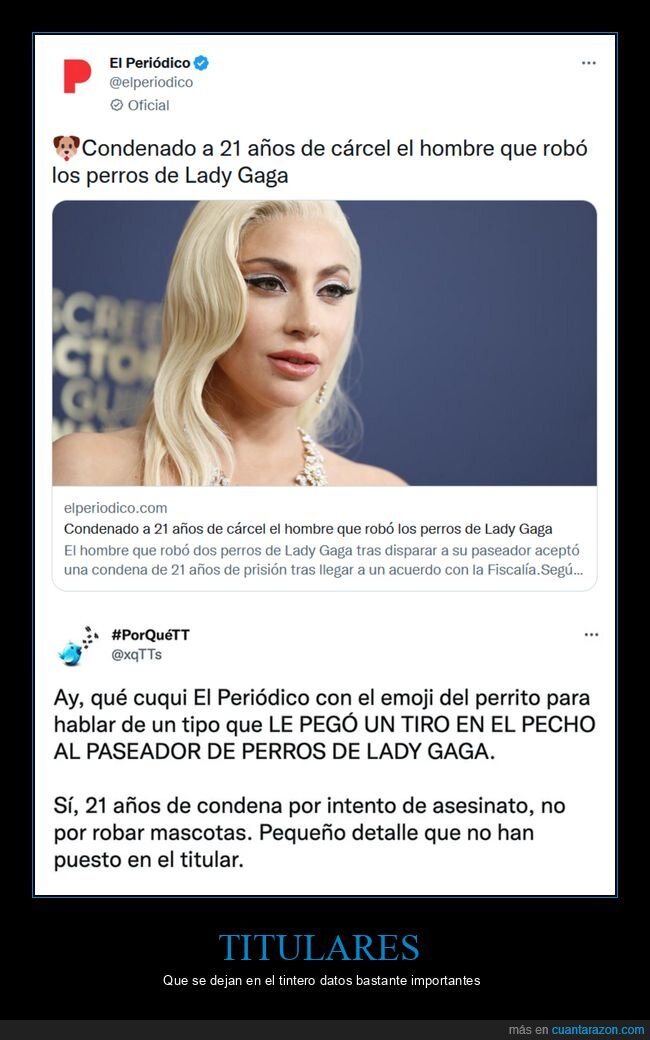
Task: Click the #PorQuéTT blue bird avatar
Action: [78, 646]
